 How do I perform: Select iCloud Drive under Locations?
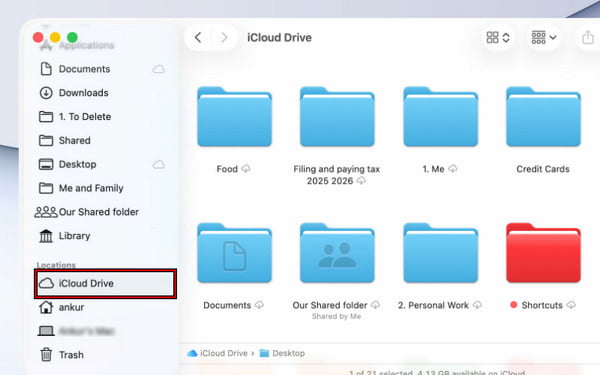pos(105,284)
